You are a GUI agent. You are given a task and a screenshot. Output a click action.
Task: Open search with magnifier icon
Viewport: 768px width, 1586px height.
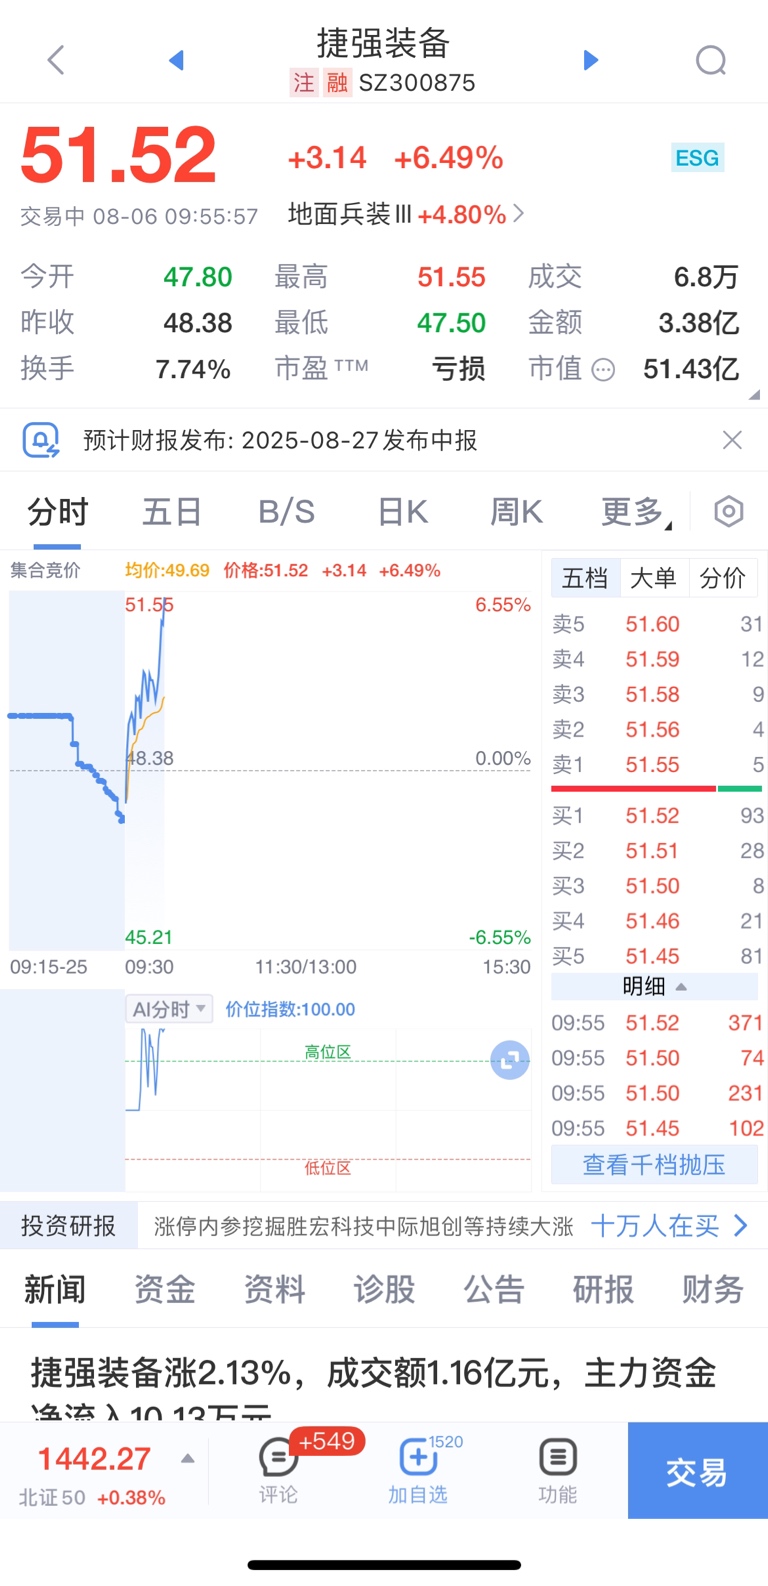coord(711,60)
